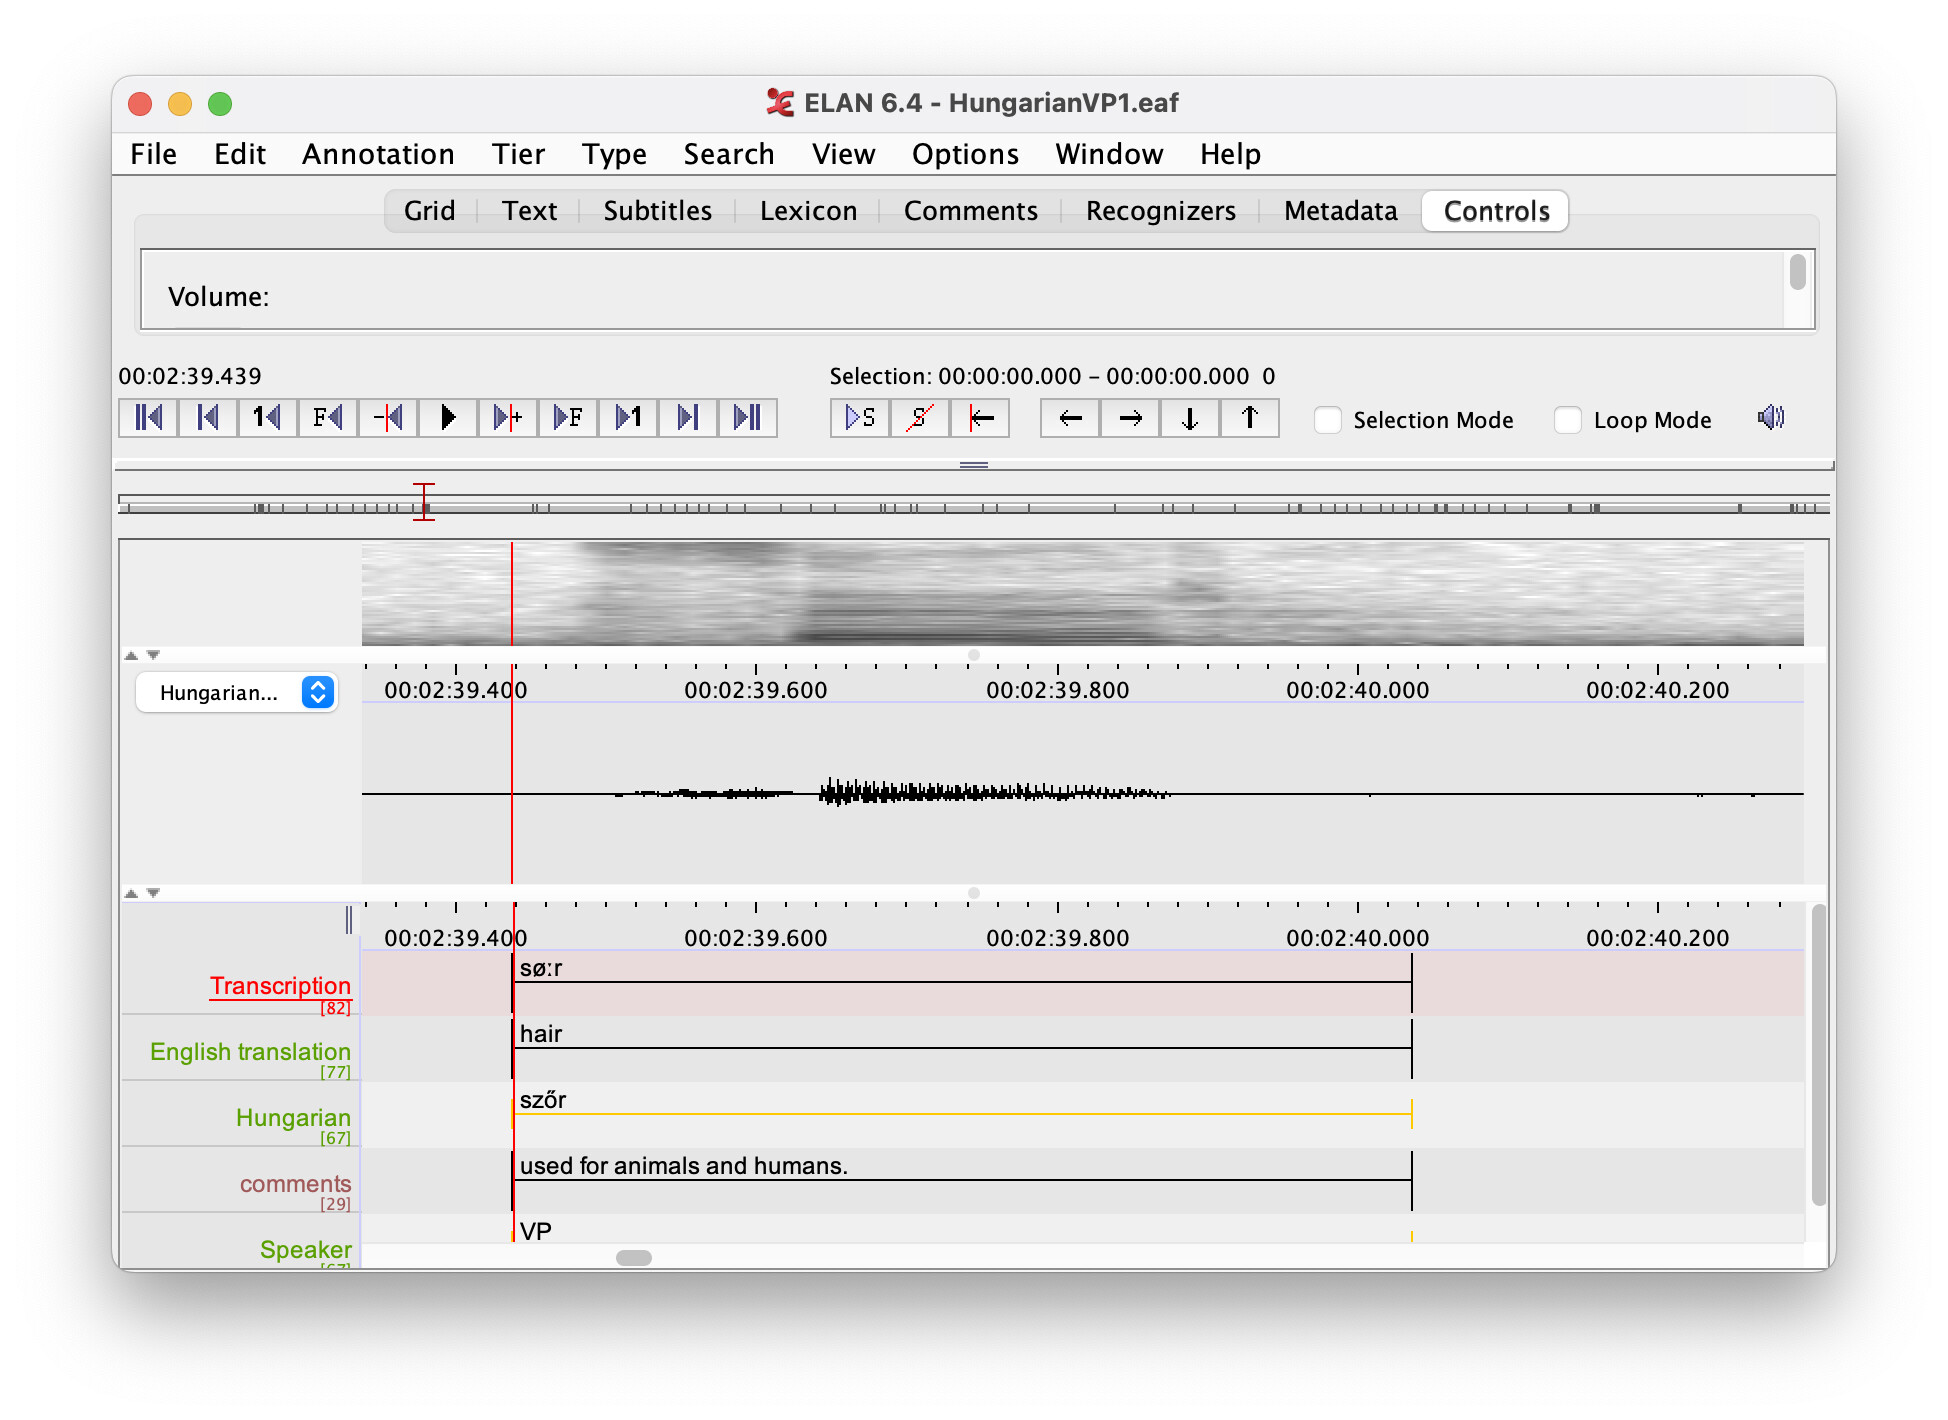Switch to the Text tab
The image size is (1948, 1420).
pos(529,211)
